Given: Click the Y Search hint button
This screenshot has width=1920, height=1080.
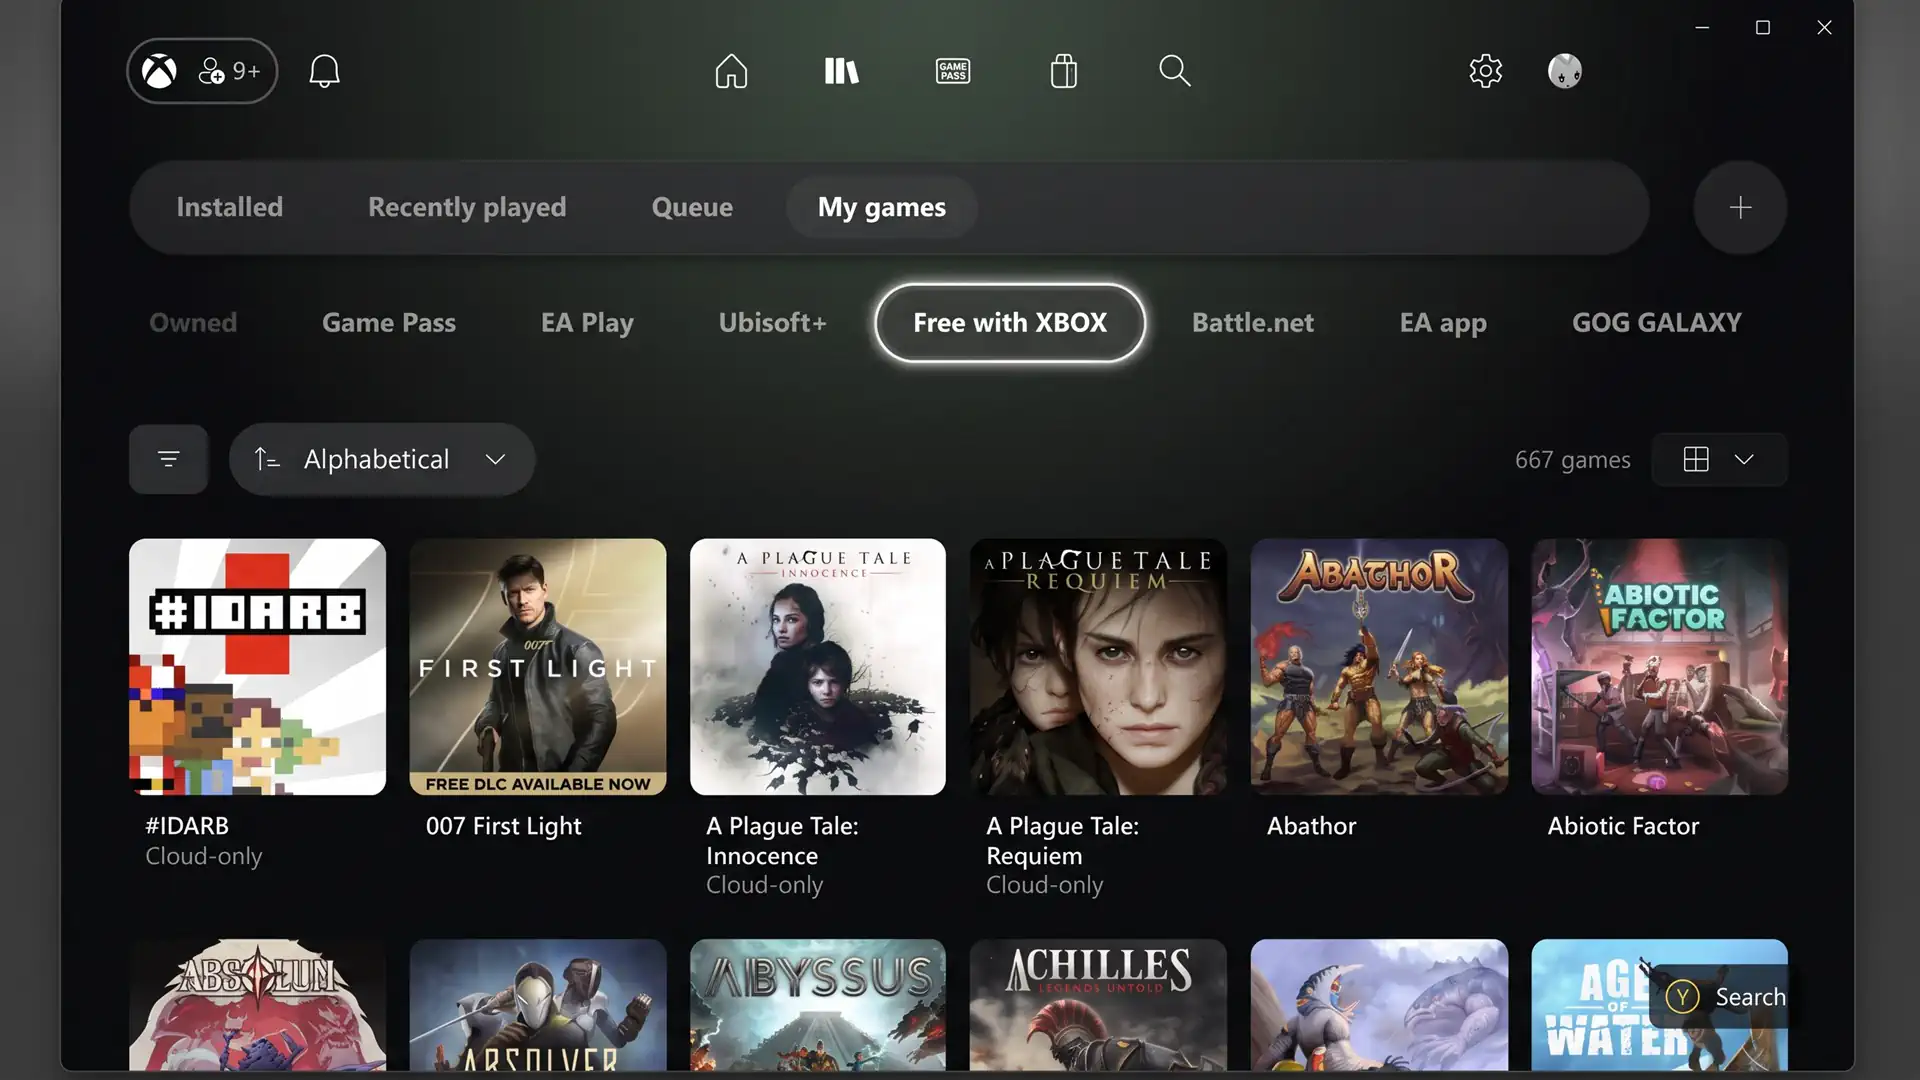Looking at the screenshot, I should (x=1724, y=997).
